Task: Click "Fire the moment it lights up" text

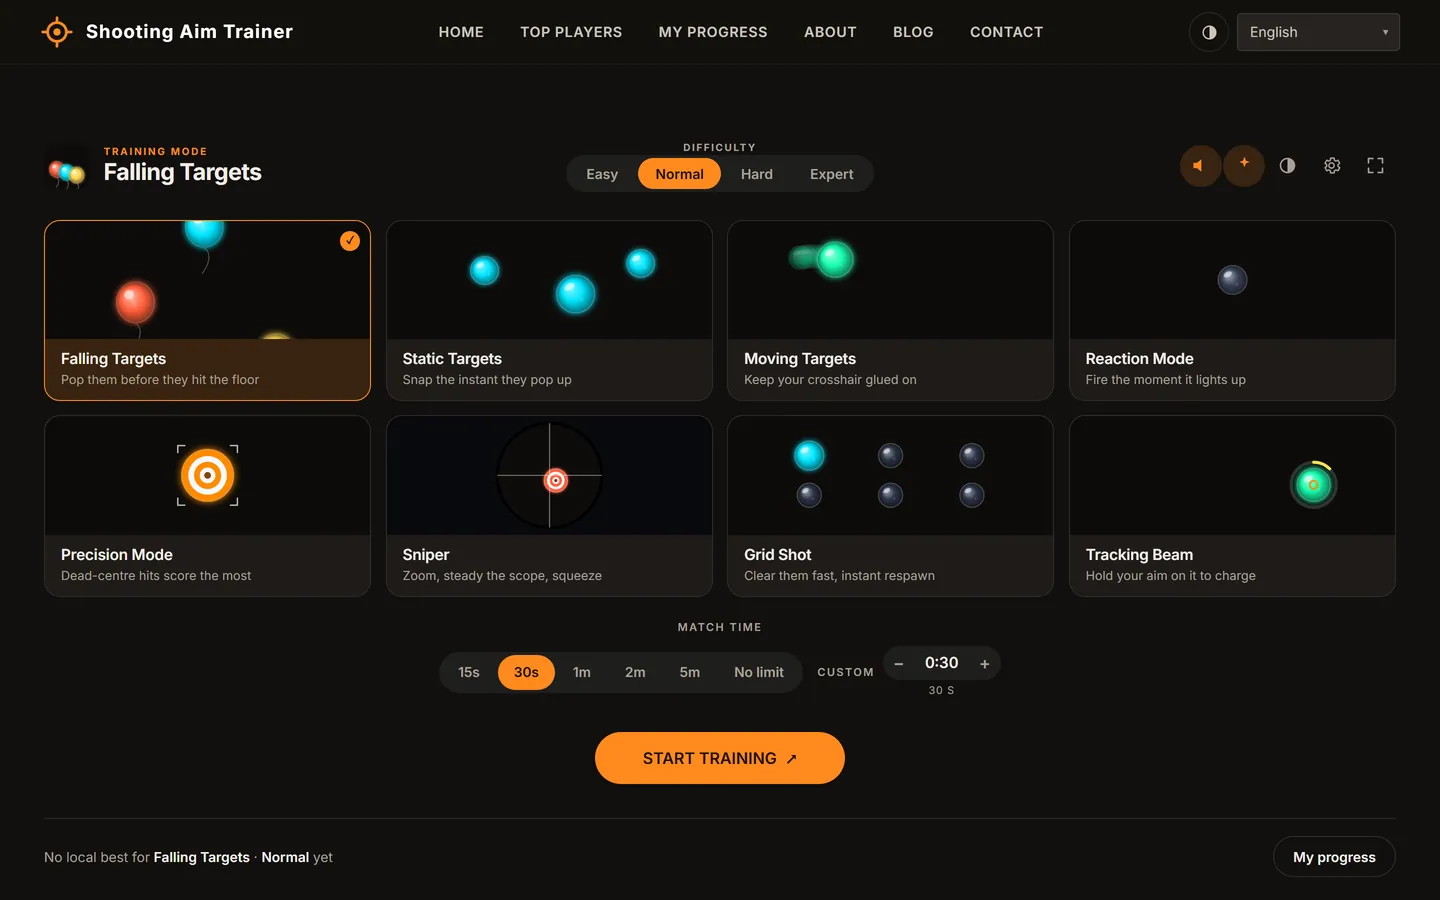Action: [1166, 380]
